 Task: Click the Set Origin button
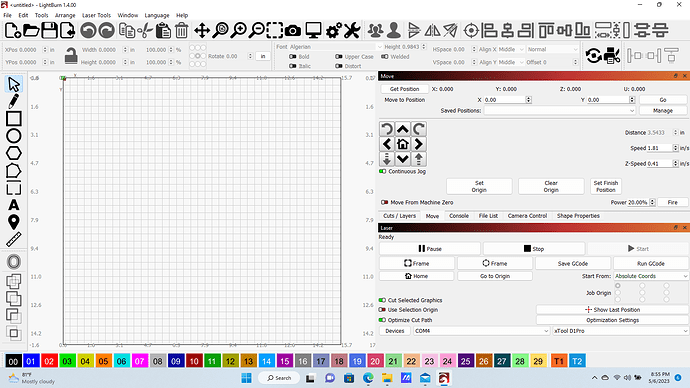coord(479,187)
